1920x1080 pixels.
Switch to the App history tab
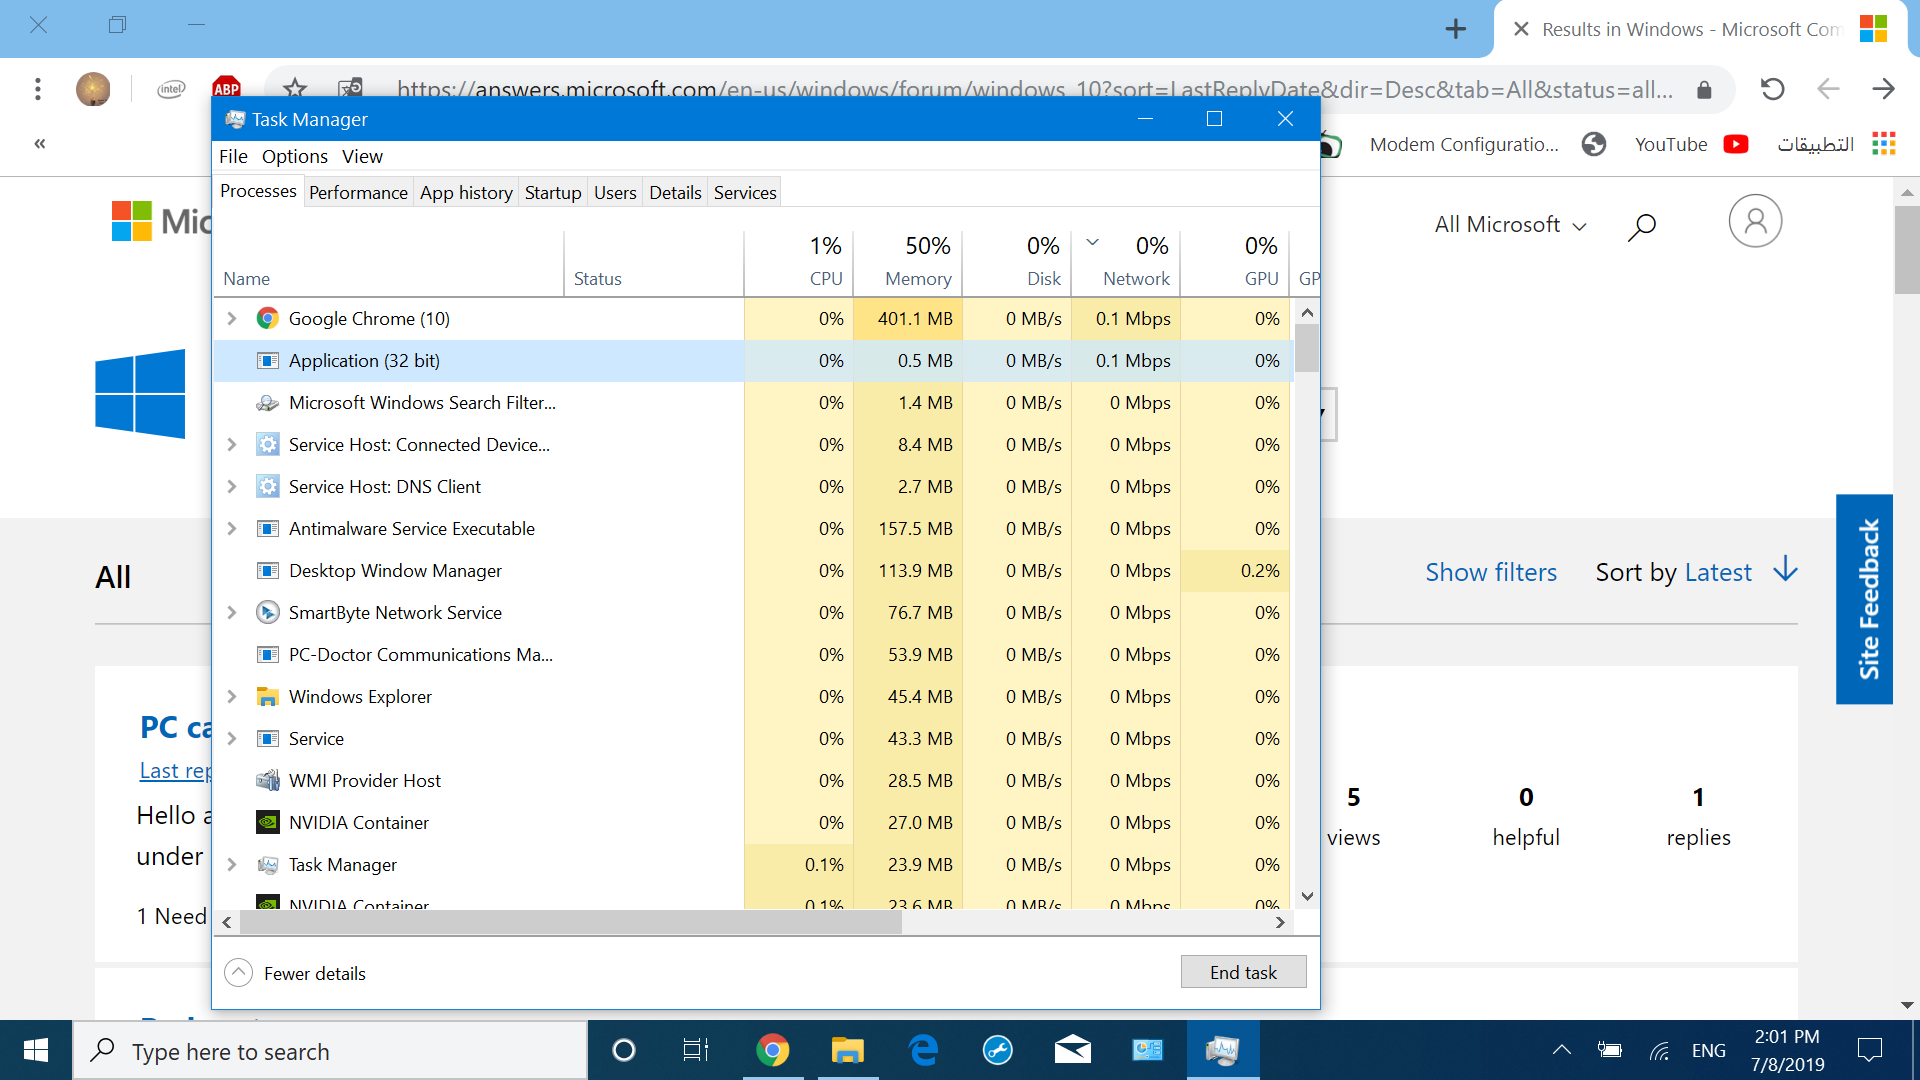466,192
